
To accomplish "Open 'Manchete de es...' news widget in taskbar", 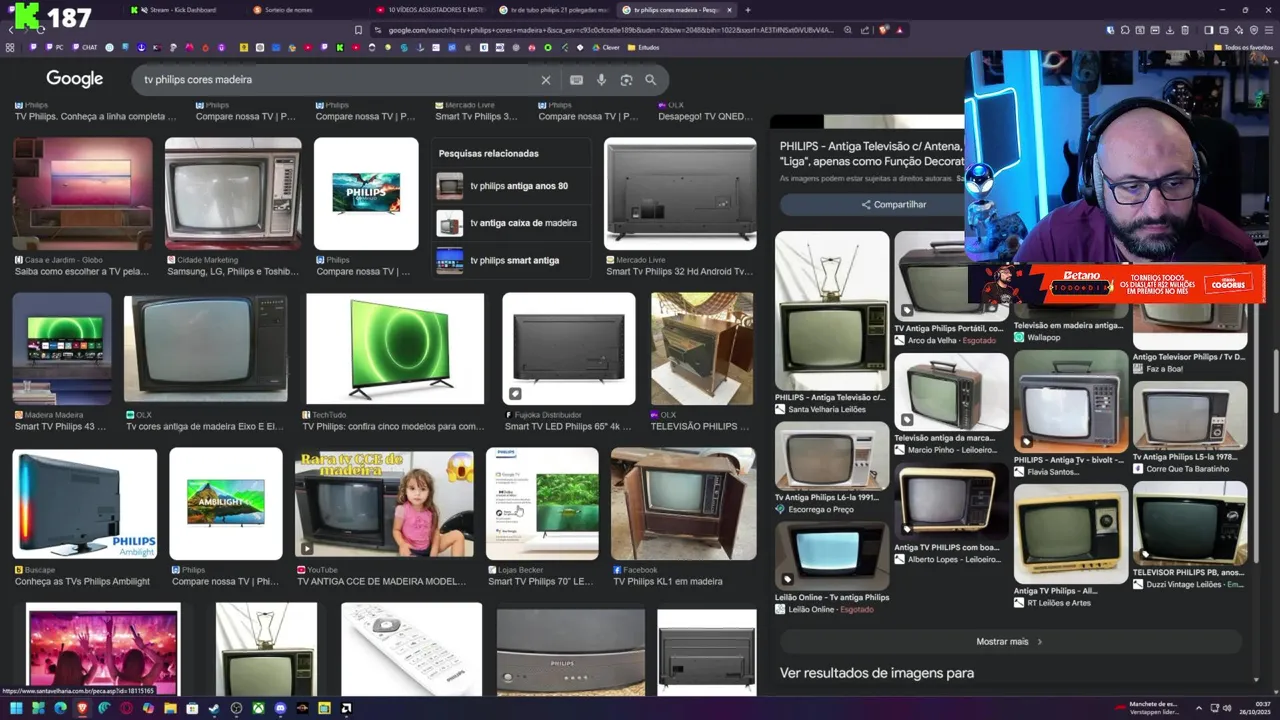I will [x=1147, y=708].
